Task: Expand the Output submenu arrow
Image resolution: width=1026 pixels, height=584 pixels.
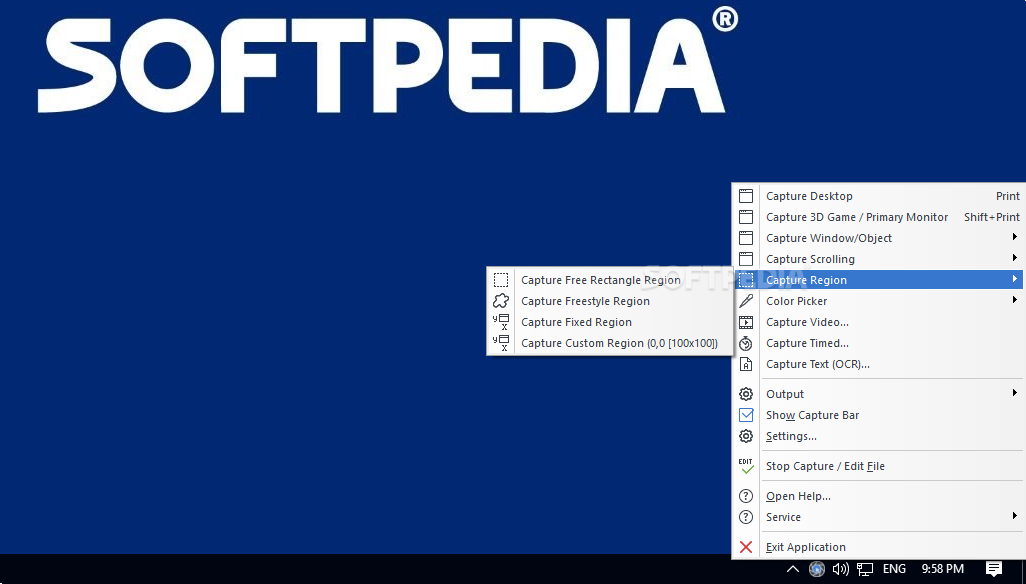Action: tap(1014, 393)
